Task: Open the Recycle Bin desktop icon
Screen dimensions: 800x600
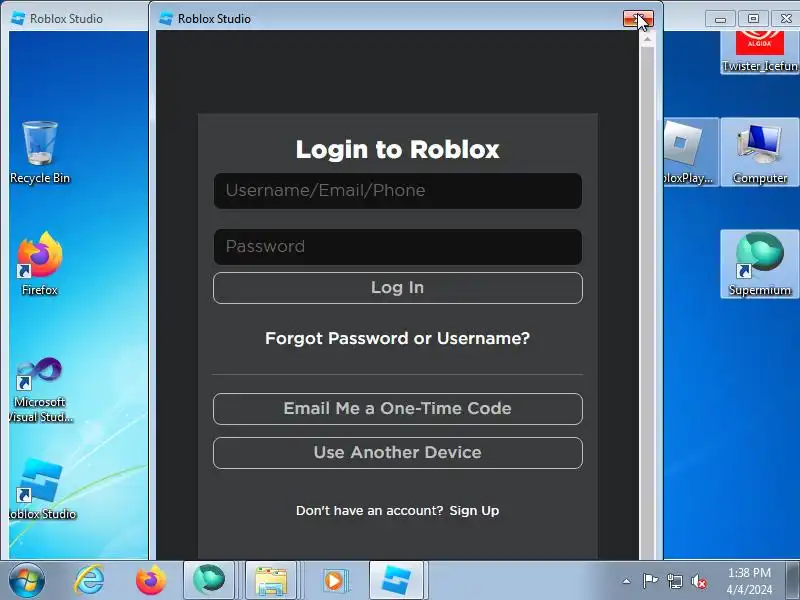Action: (40, 152)
